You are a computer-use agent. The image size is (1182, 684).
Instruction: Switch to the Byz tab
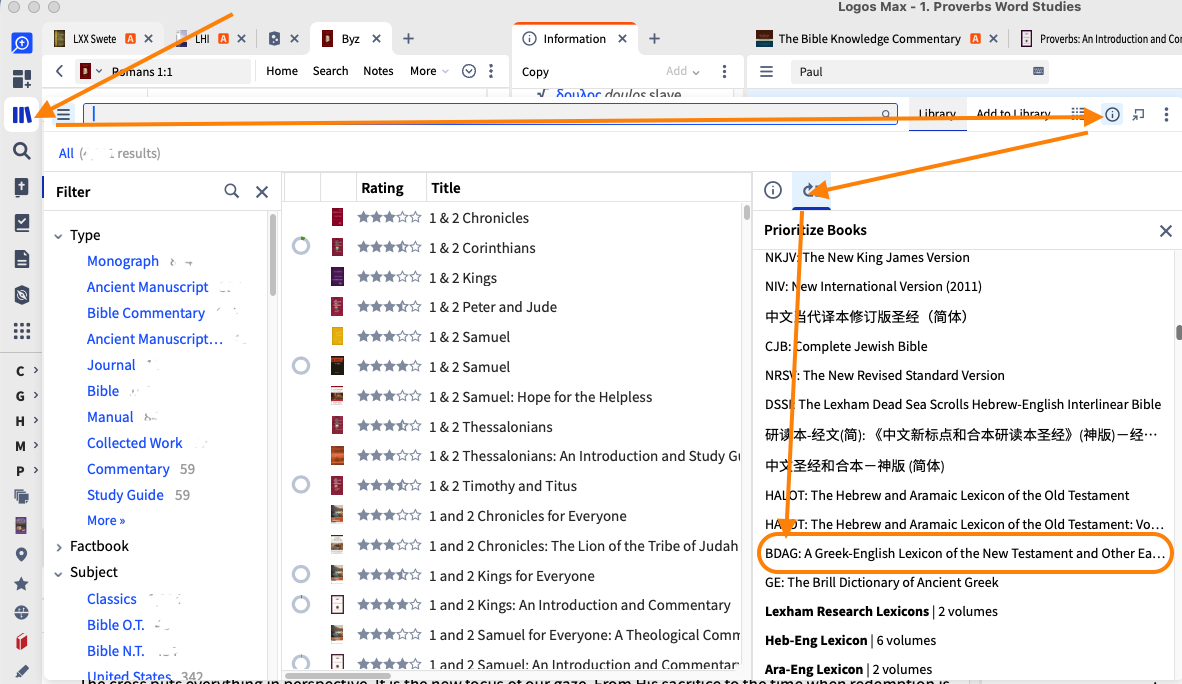pyautogui.click(x=350, y=38)
